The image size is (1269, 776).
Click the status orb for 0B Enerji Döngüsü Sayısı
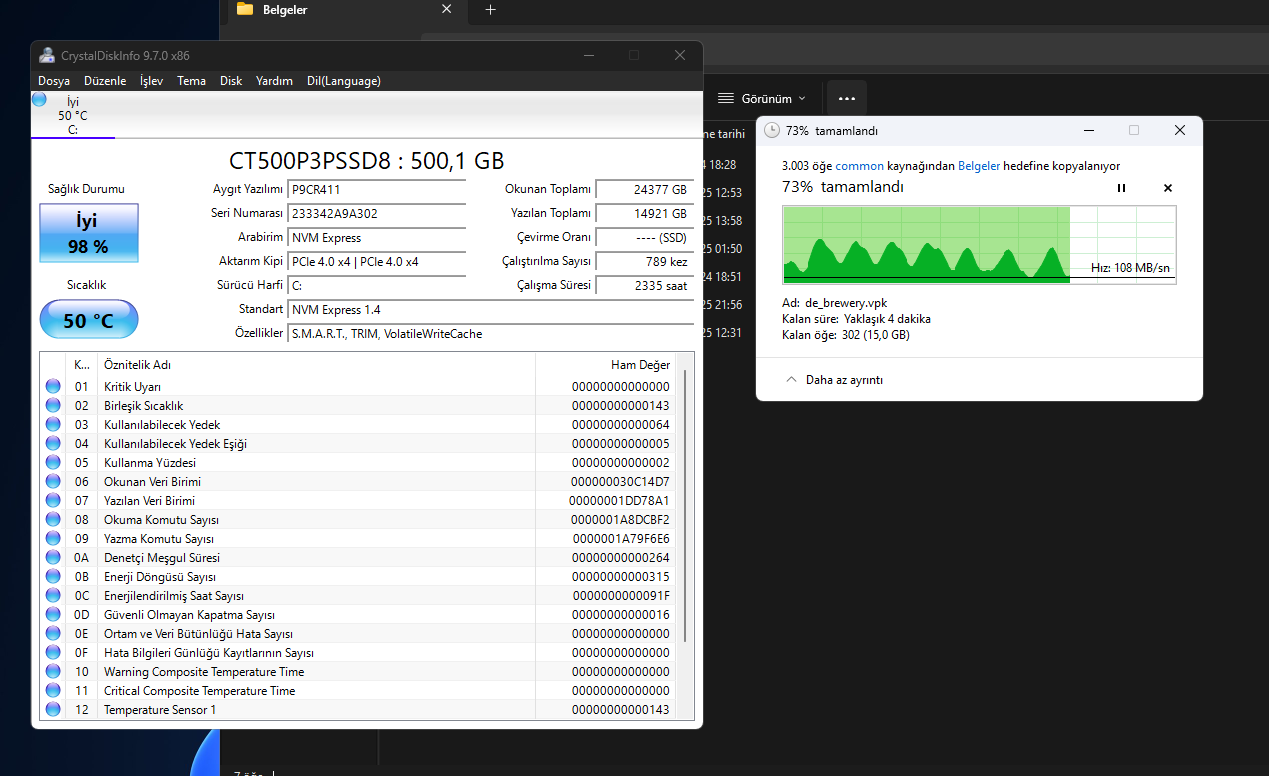53,577
